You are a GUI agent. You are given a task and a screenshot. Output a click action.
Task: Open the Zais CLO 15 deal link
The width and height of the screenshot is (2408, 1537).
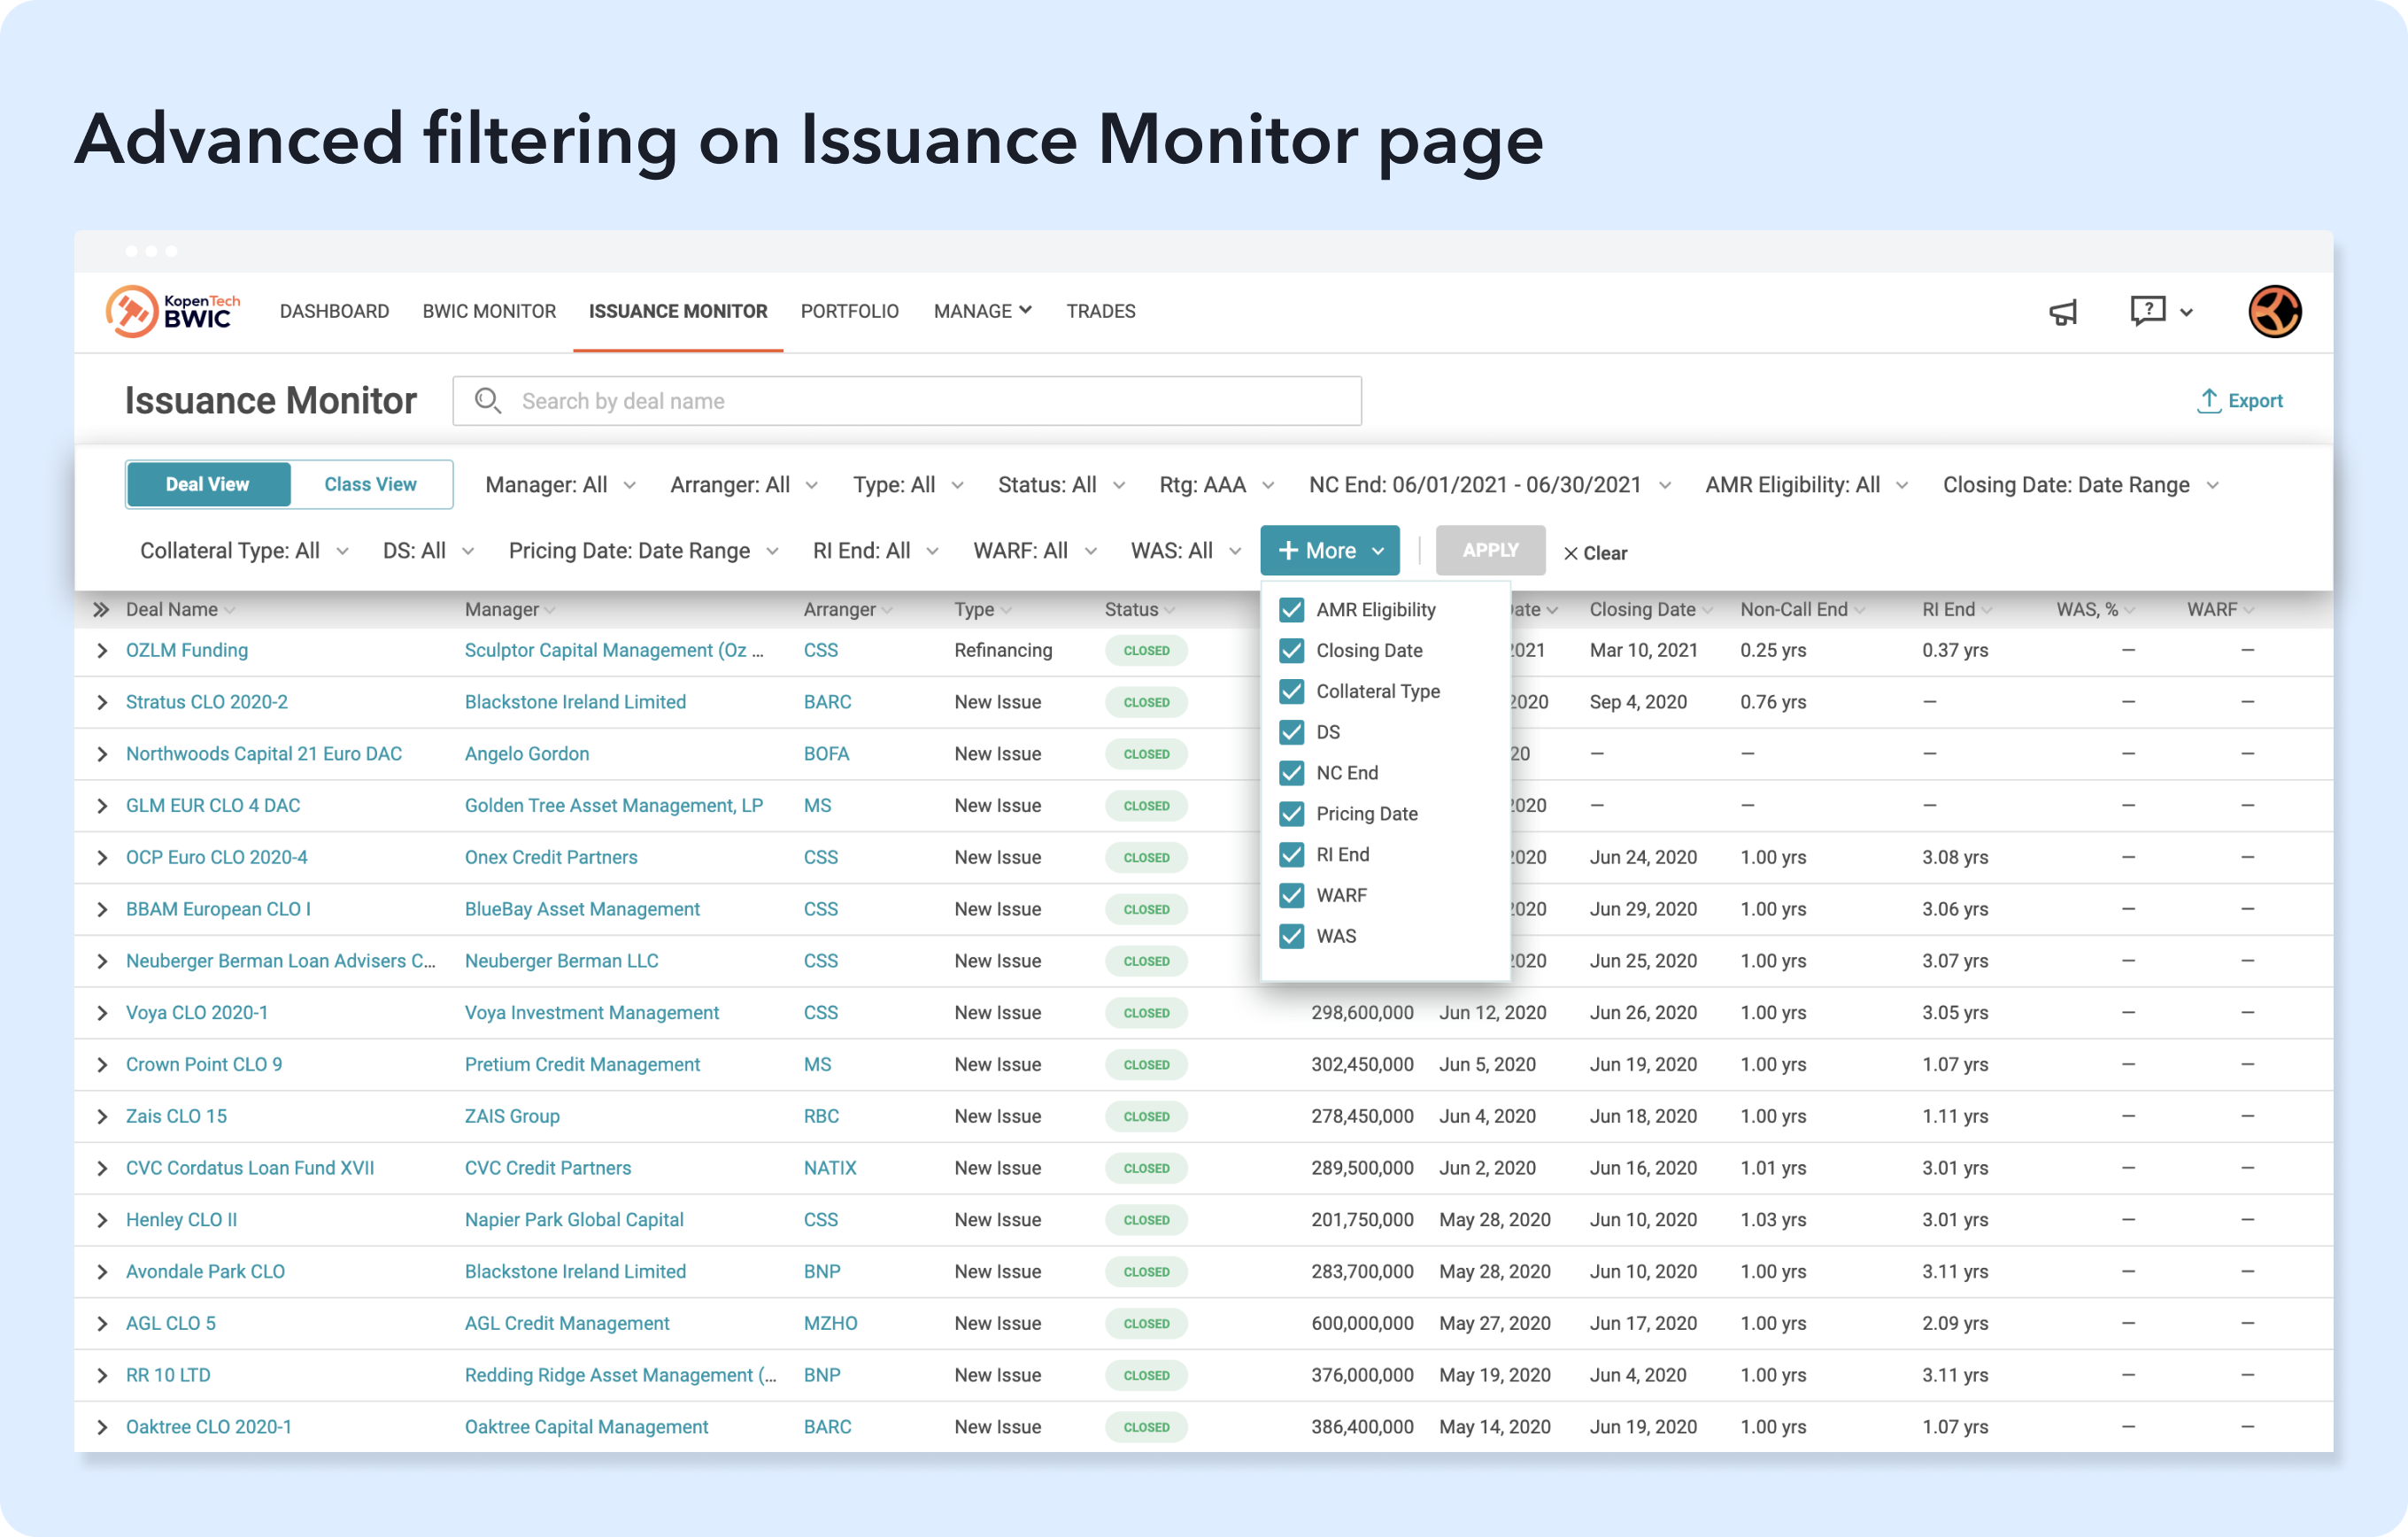click(176, 1116)
